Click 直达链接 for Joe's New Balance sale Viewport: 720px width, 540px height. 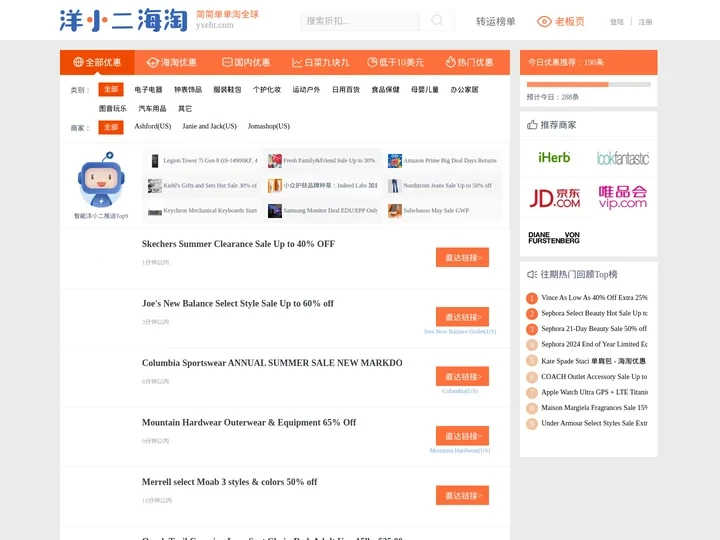tap(462, 317)
